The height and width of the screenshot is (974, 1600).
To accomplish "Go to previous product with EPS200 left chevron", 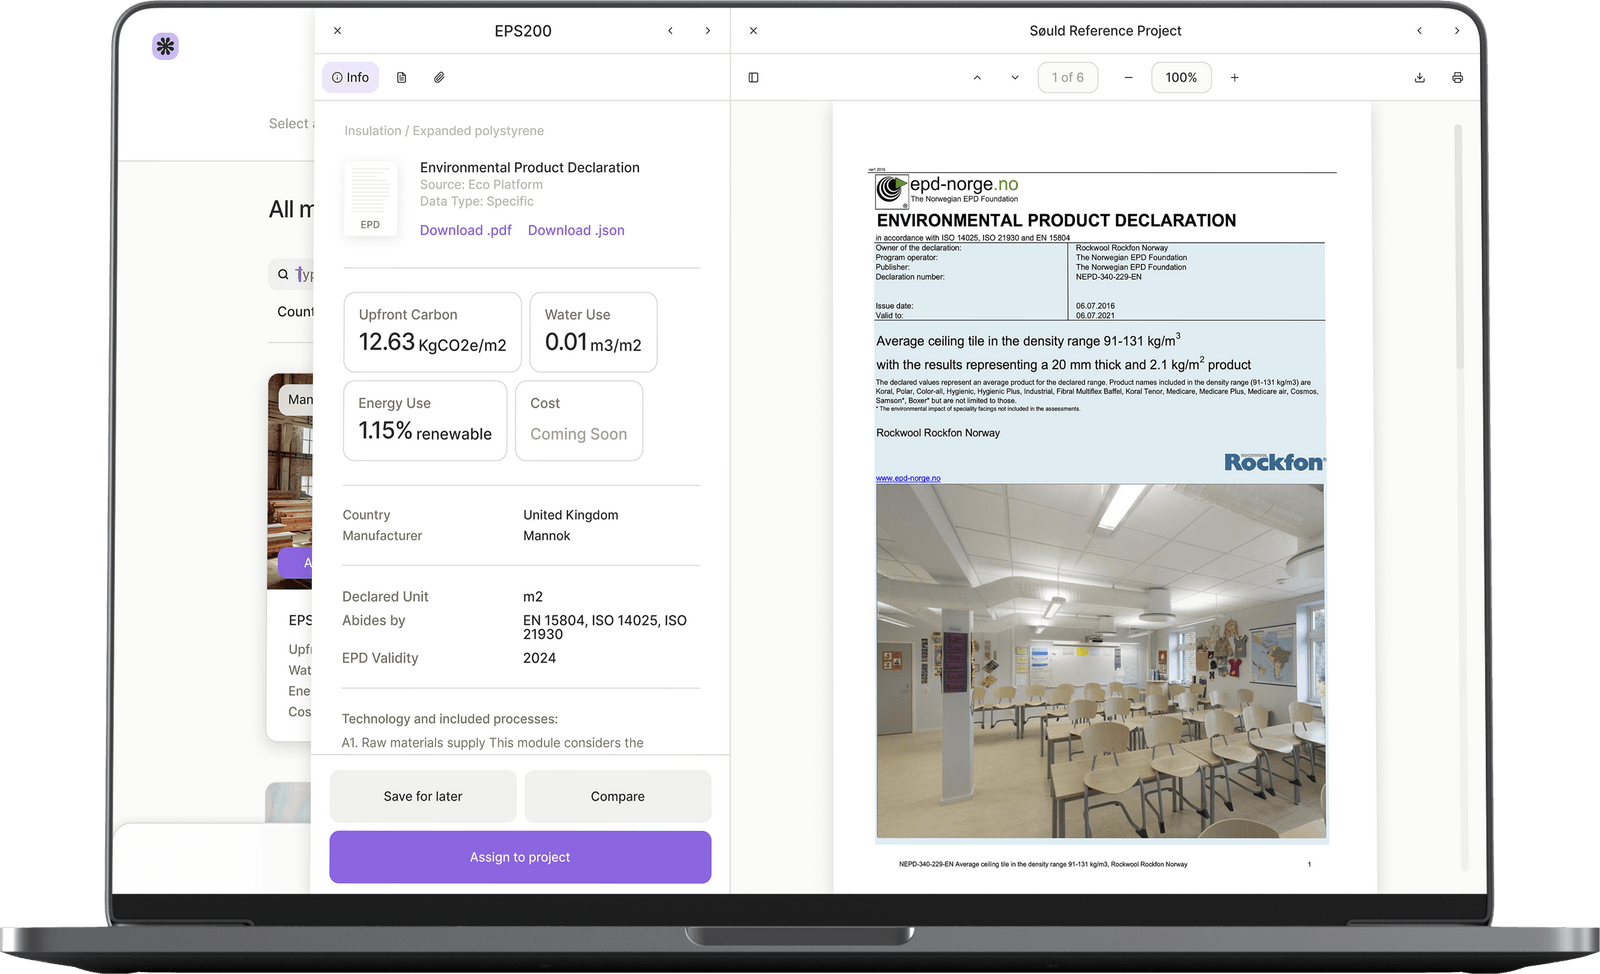I will pos(670,31).
